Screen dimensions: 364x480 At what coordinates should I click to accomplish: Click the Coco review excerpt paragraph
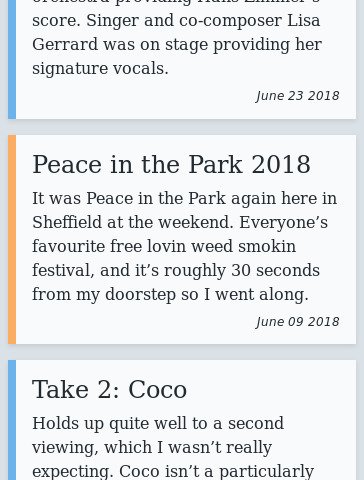(173, 447)
